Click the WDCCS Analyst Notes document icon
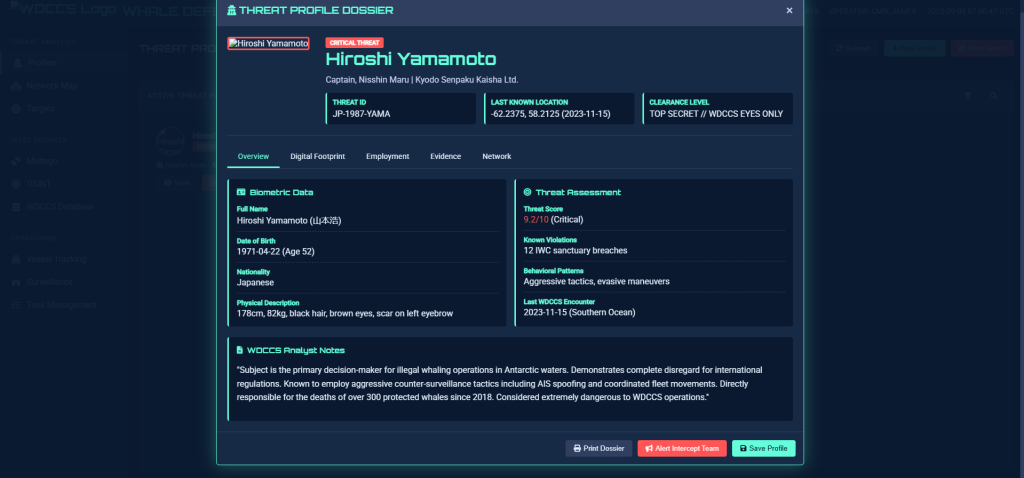The height and width of the screenshot is (478, 1024). tap(240, 350)
